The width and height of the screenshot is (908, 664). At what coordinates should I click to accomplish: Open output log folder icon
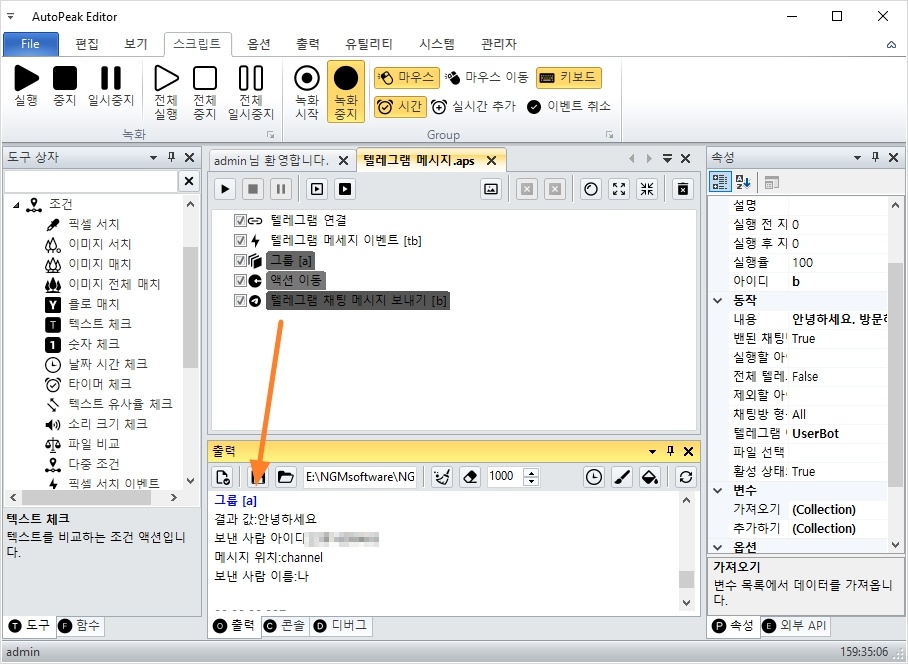[285, 477]
